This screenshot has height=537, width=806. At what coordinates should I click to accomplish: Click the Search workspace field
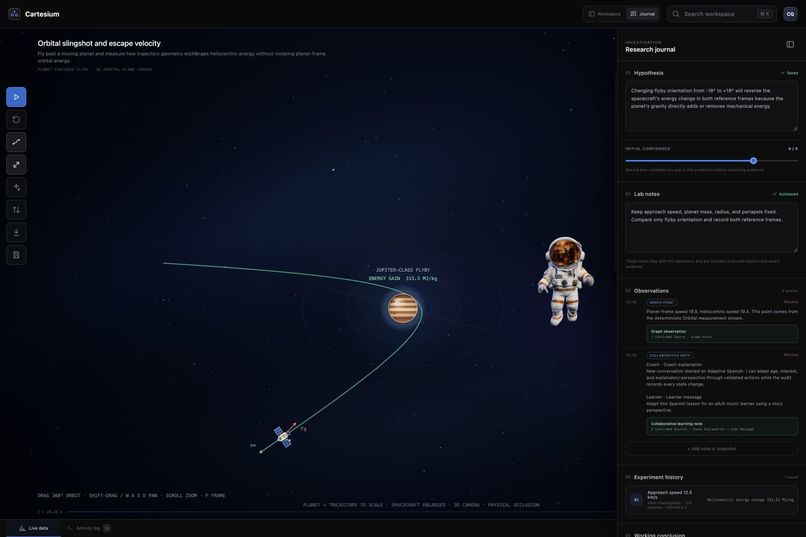[721, 14]
